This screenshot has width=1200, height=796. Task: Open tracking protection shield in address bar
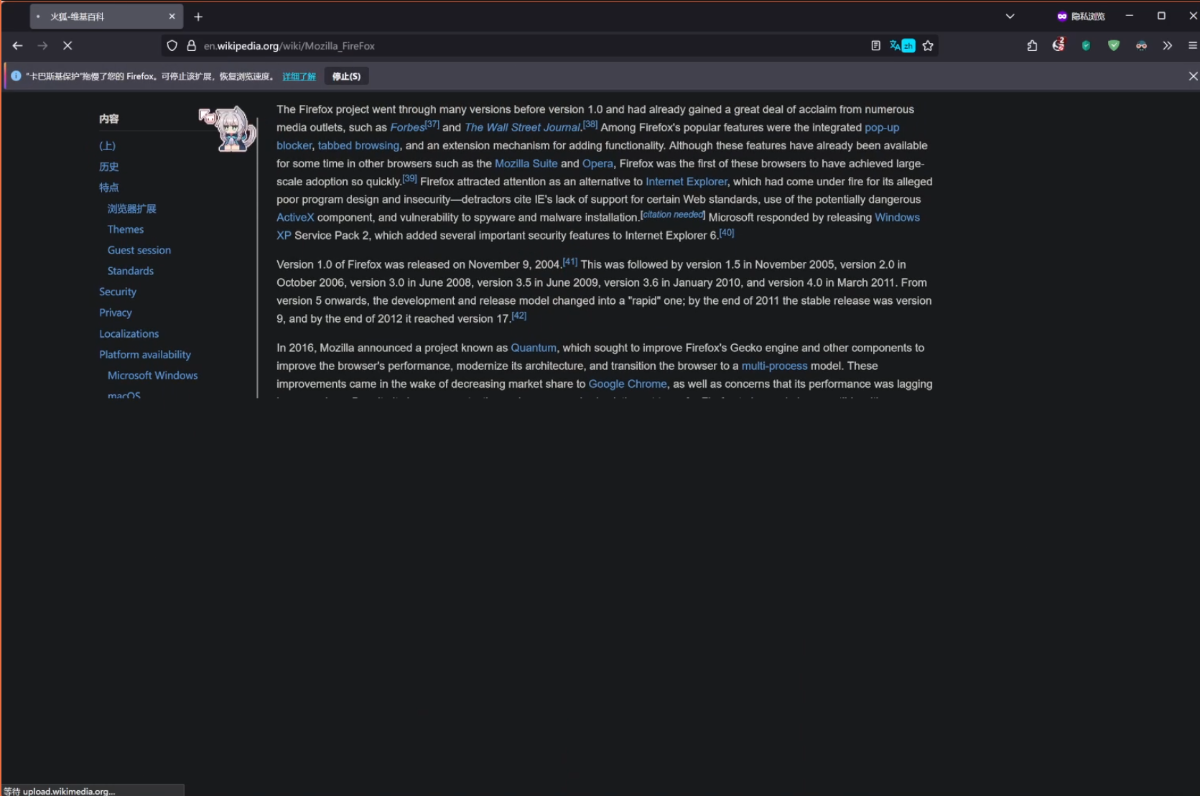tap(172, 45)
